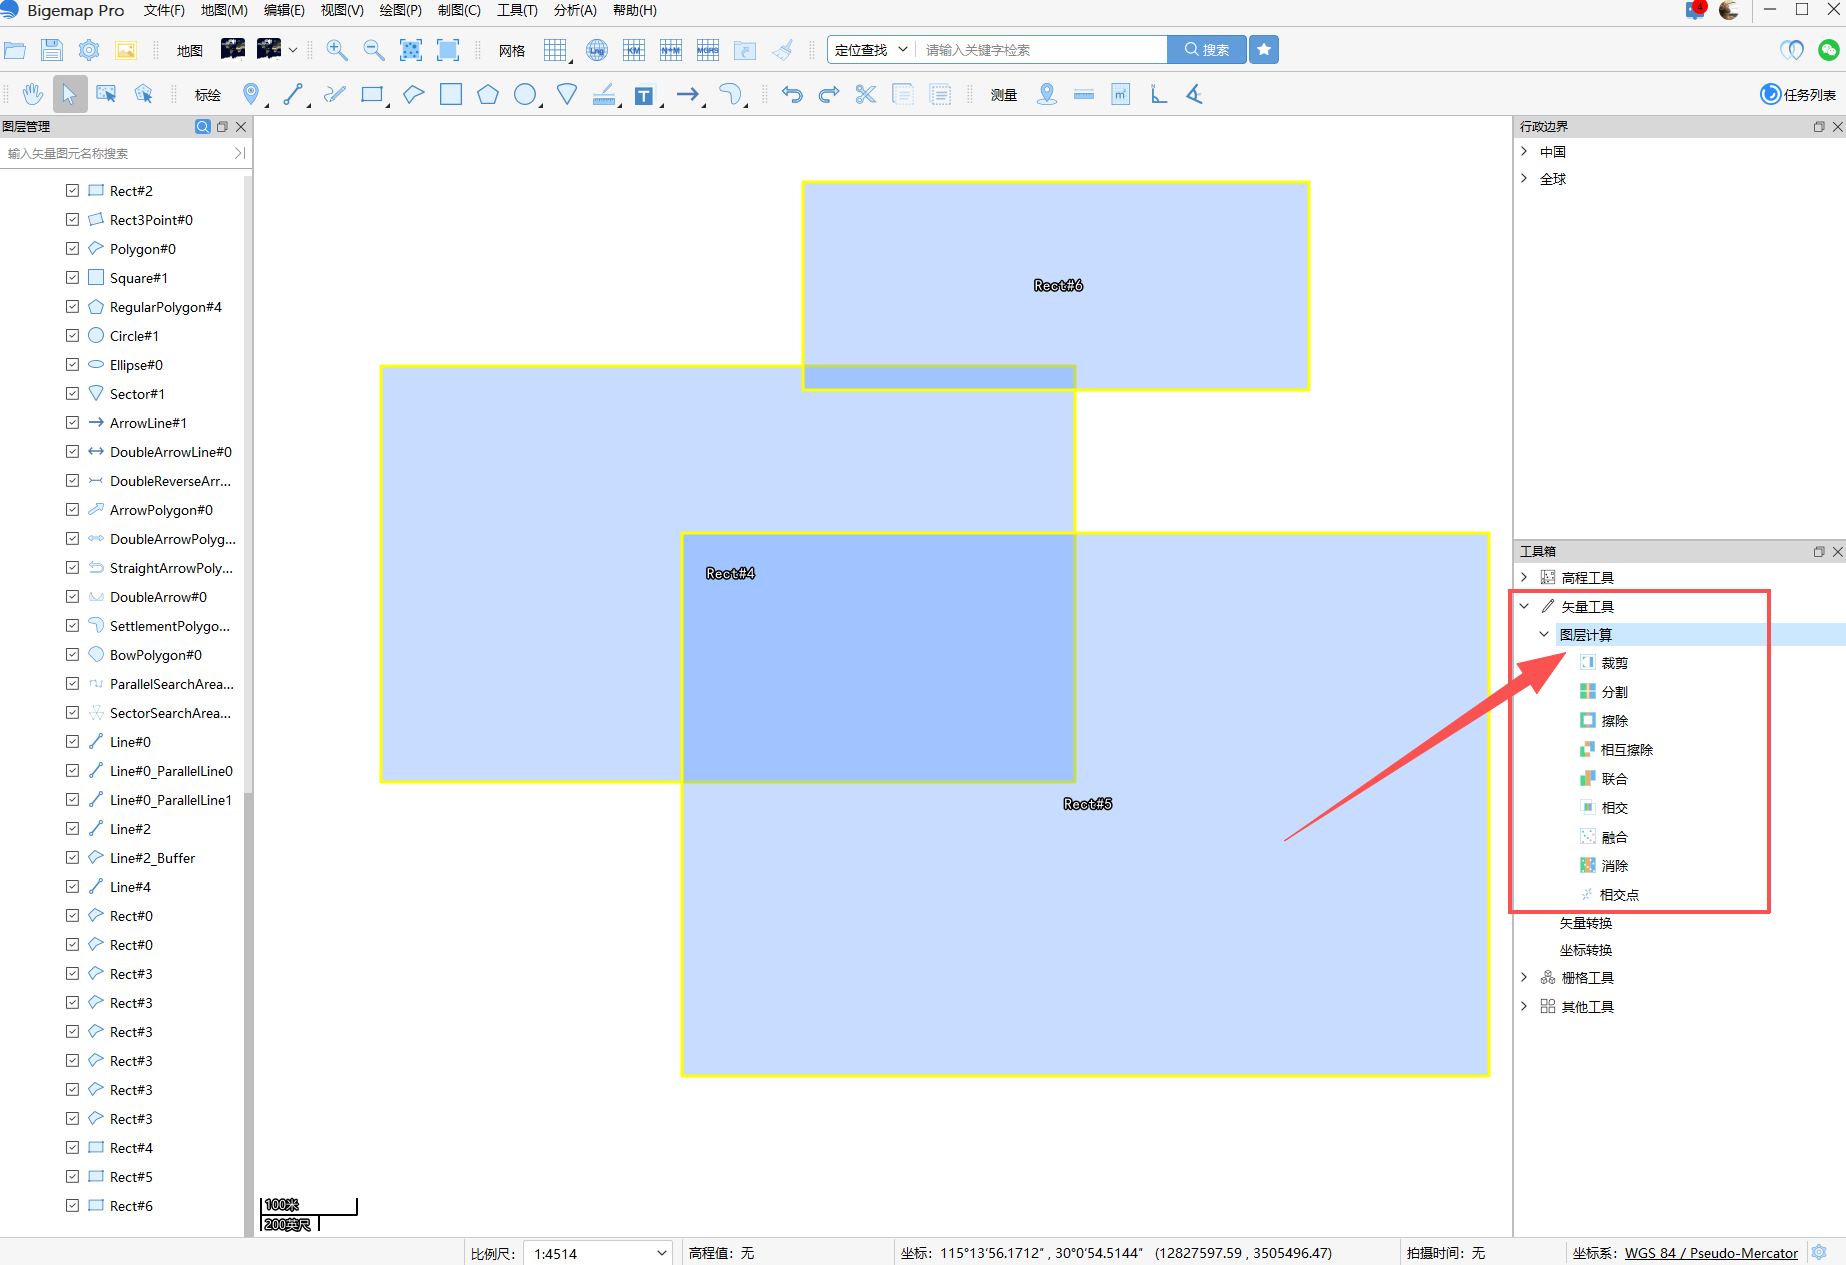Image resolution: width=1846 pixels, height=1265 pixels.
Task: Select the 联合 union tool
Action: [x=1614, y=779]
